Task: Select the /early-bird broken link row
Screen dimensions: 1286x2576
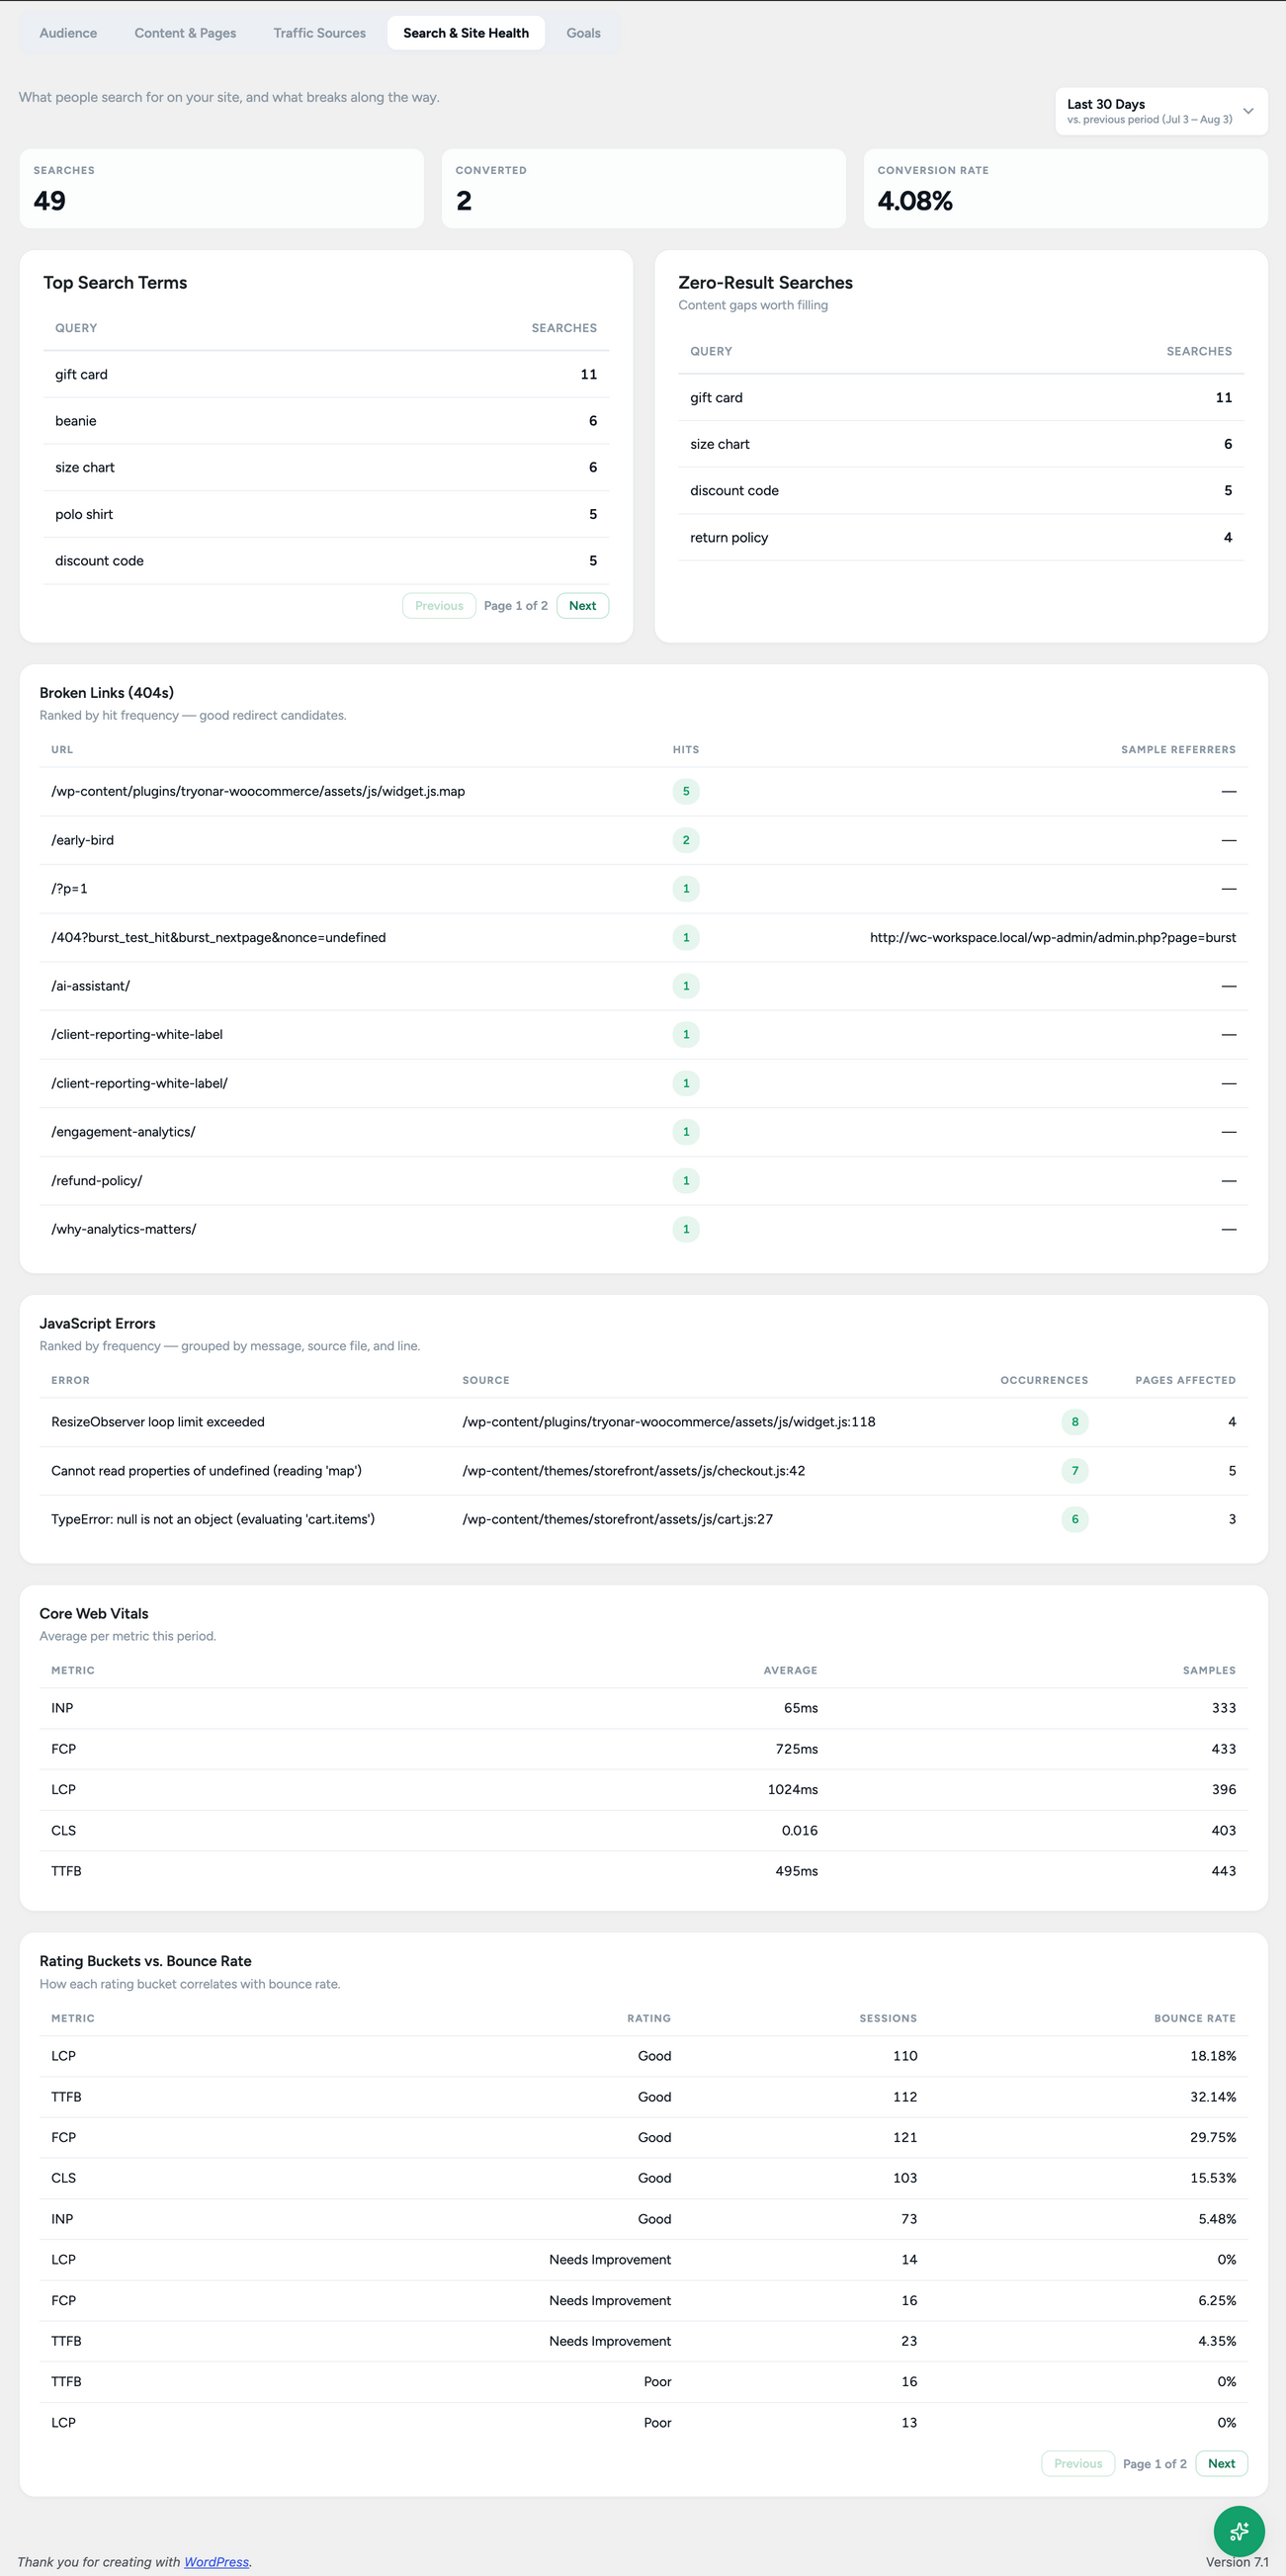Action: pos(644,841)
